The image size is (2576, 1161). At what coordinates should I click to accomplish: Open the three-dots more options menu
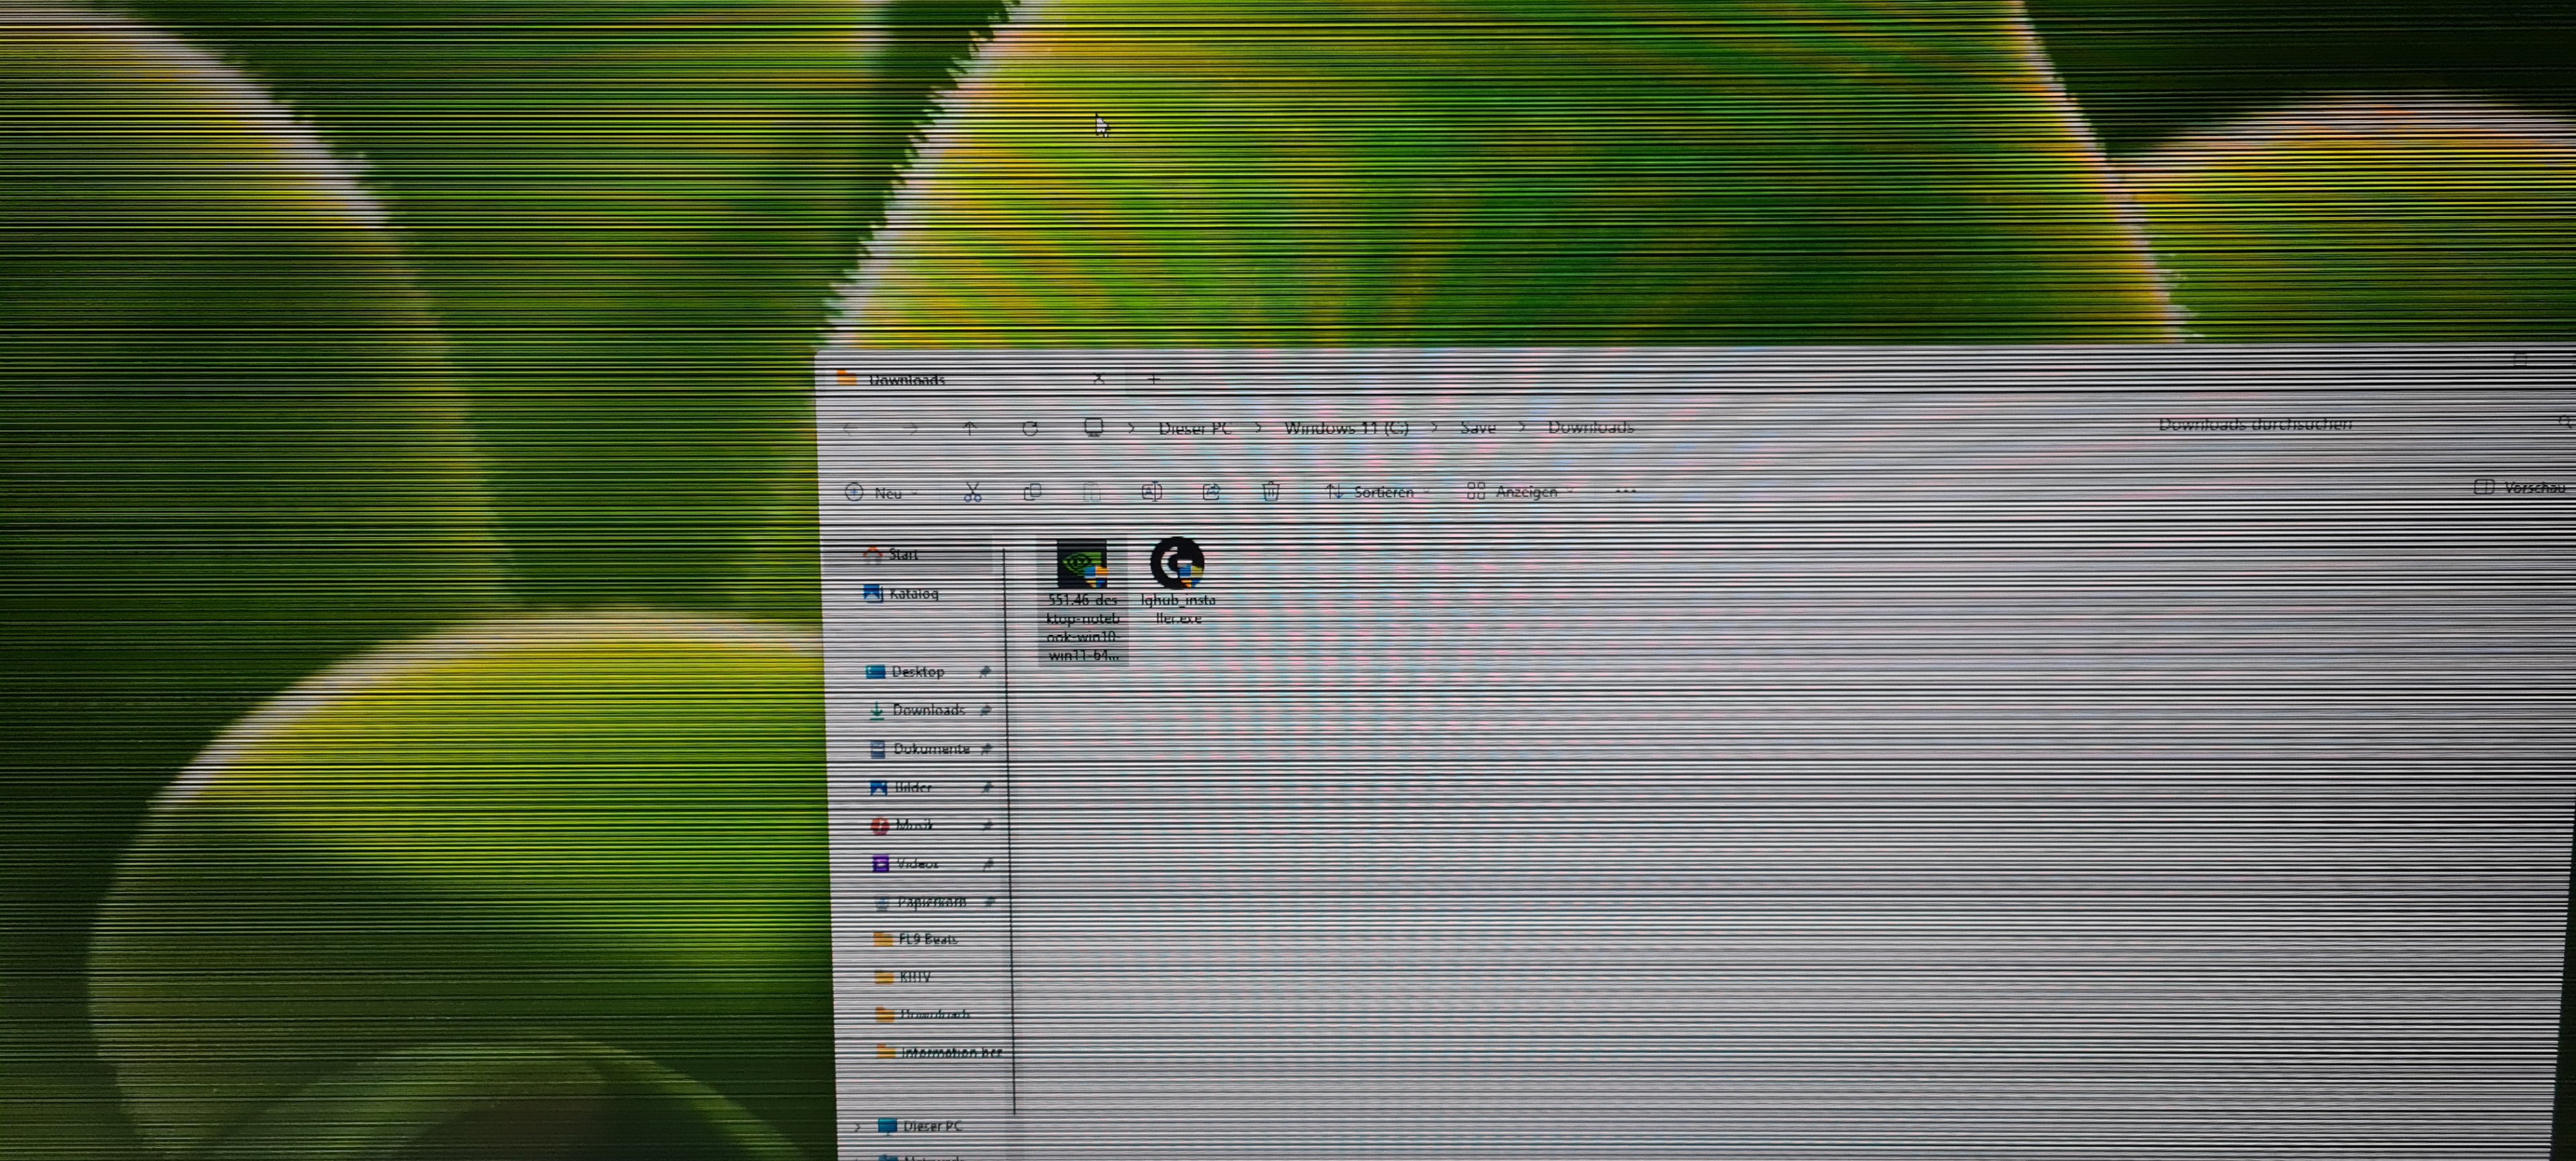coord(1625,490)
